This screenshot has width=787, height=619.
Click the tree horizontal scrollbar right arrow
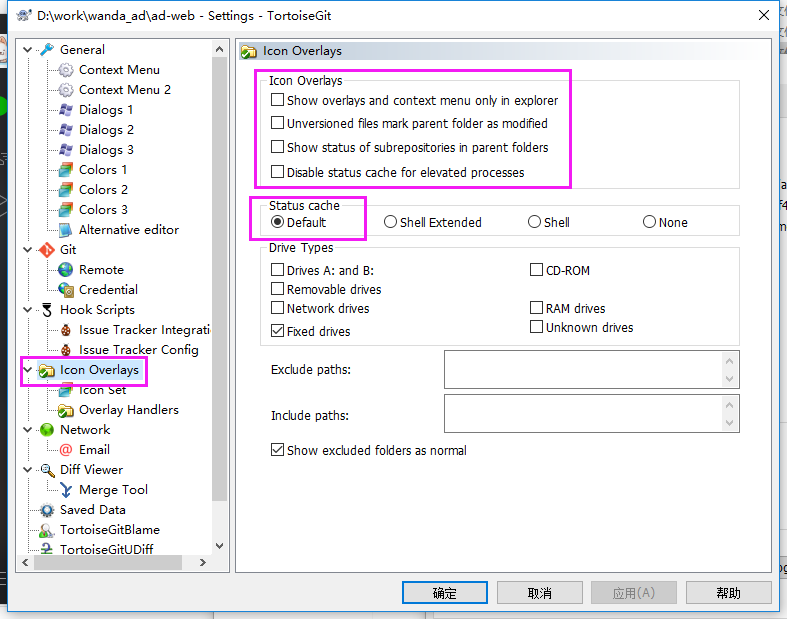coord(203,563)
